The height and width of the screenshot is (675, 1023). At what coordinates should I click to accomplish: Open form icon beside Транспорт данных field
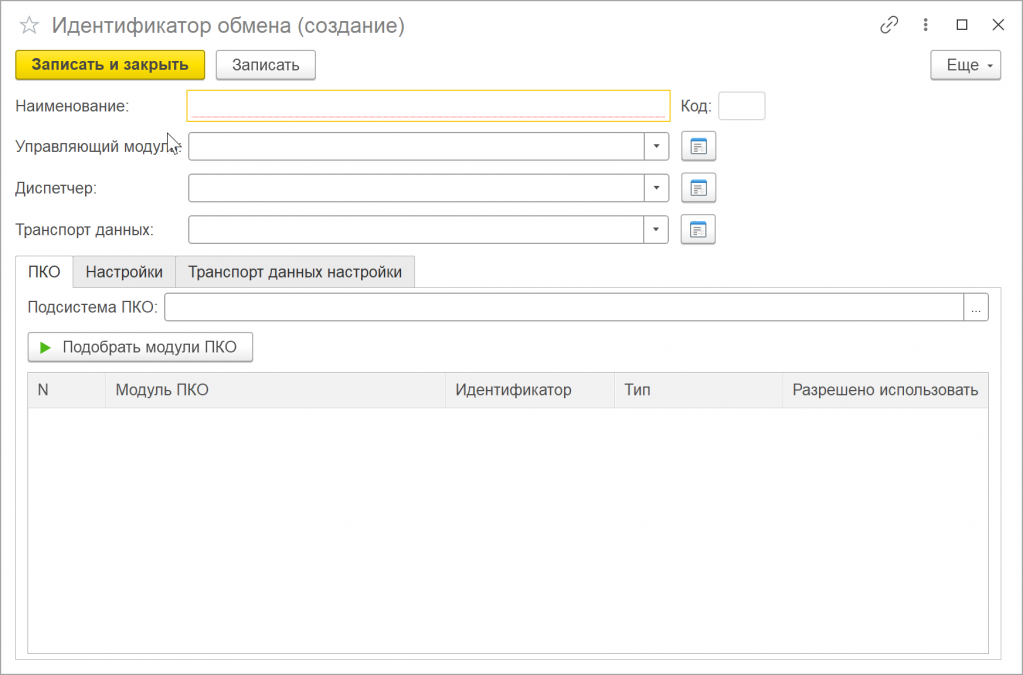(x=699, y=230)
